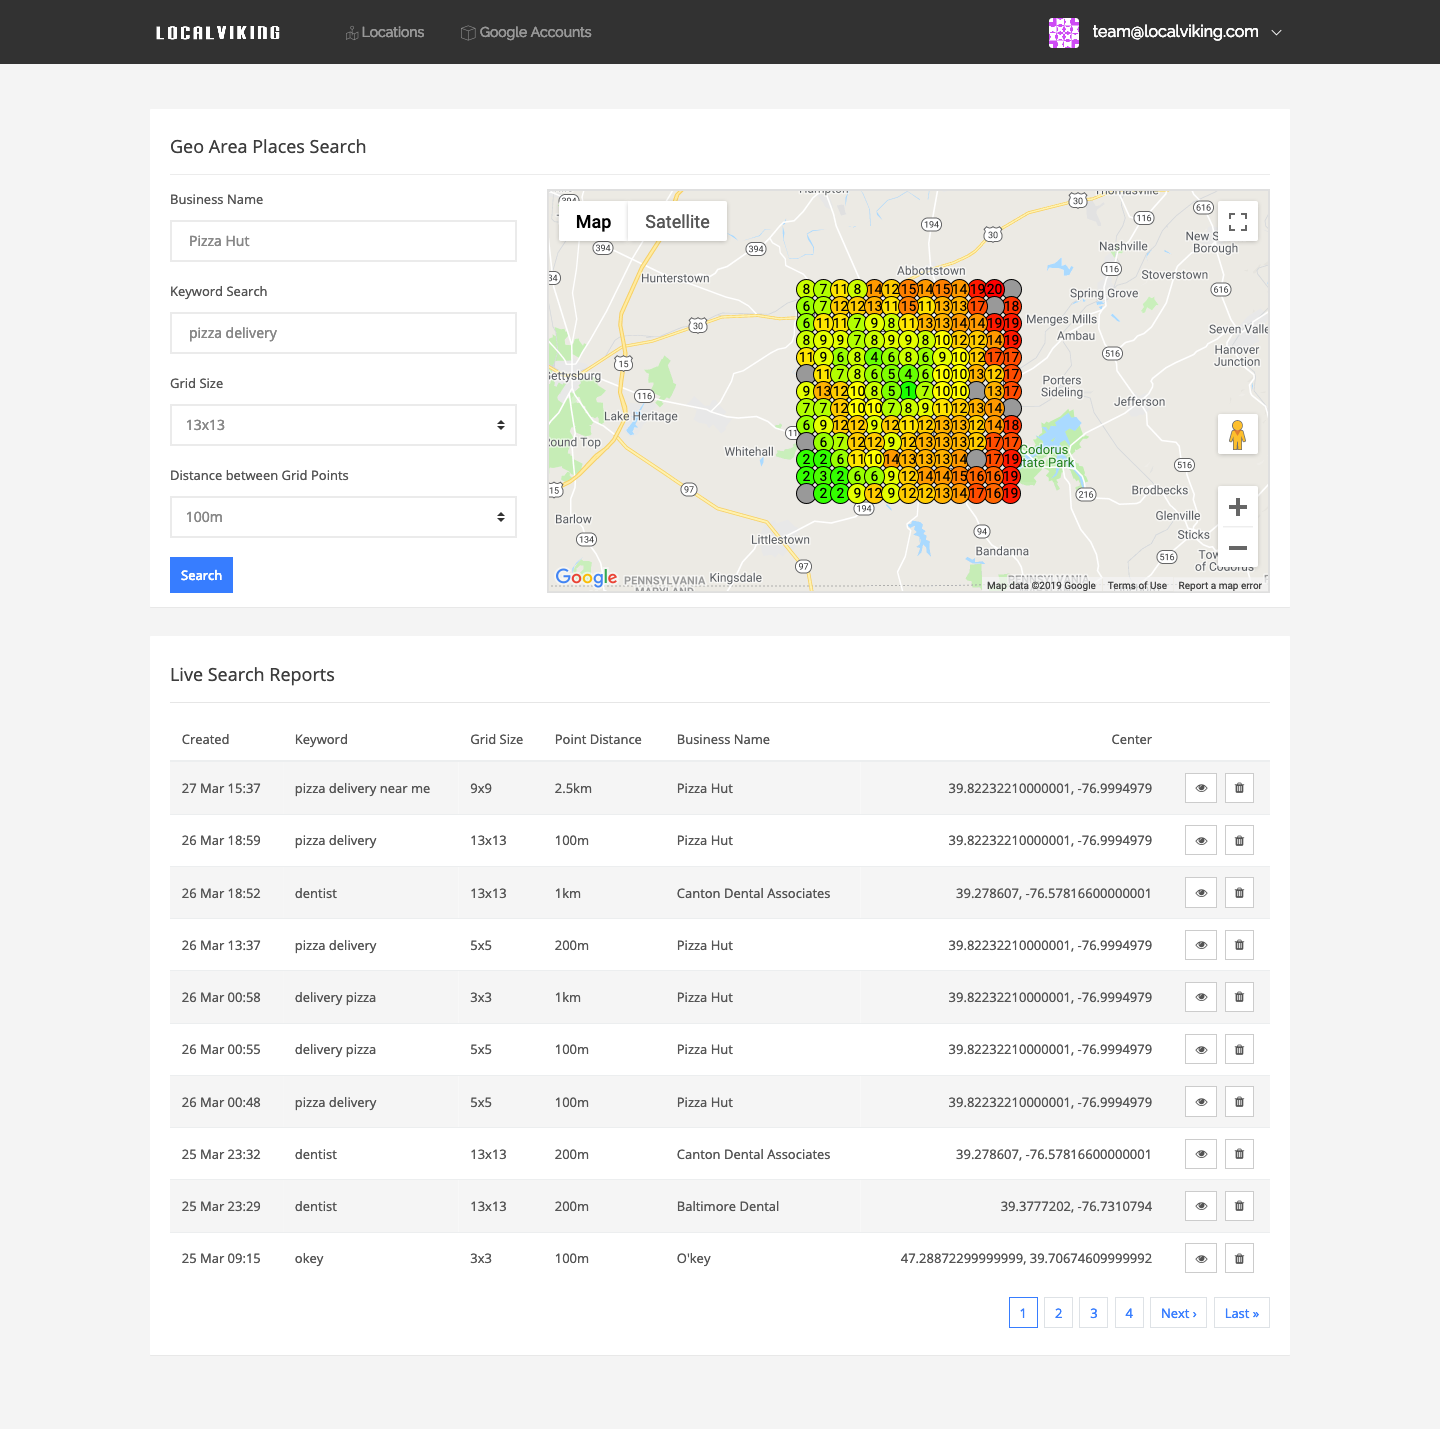Go to results page 3
Viewport: 1440px width, 1429px height.
1094,1313
